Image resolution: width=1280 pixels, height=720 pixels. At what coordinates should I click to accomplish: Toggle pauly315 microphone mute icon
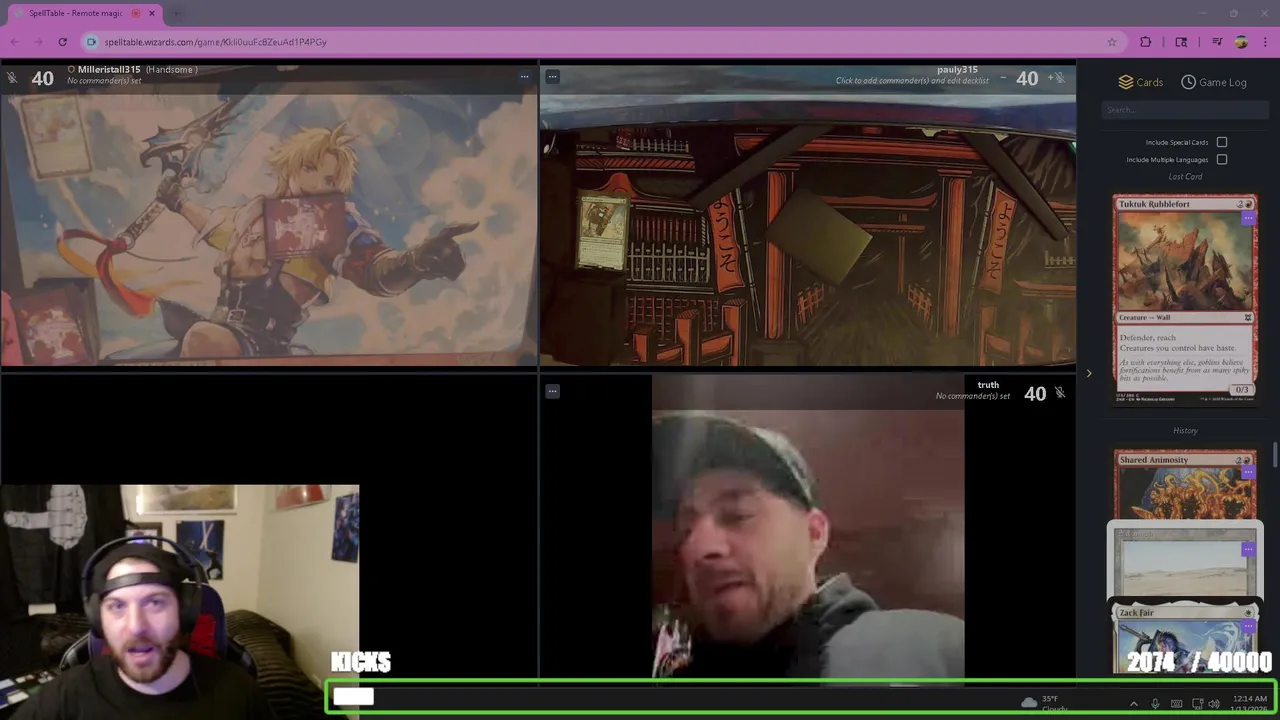[x=1060, y=78]
